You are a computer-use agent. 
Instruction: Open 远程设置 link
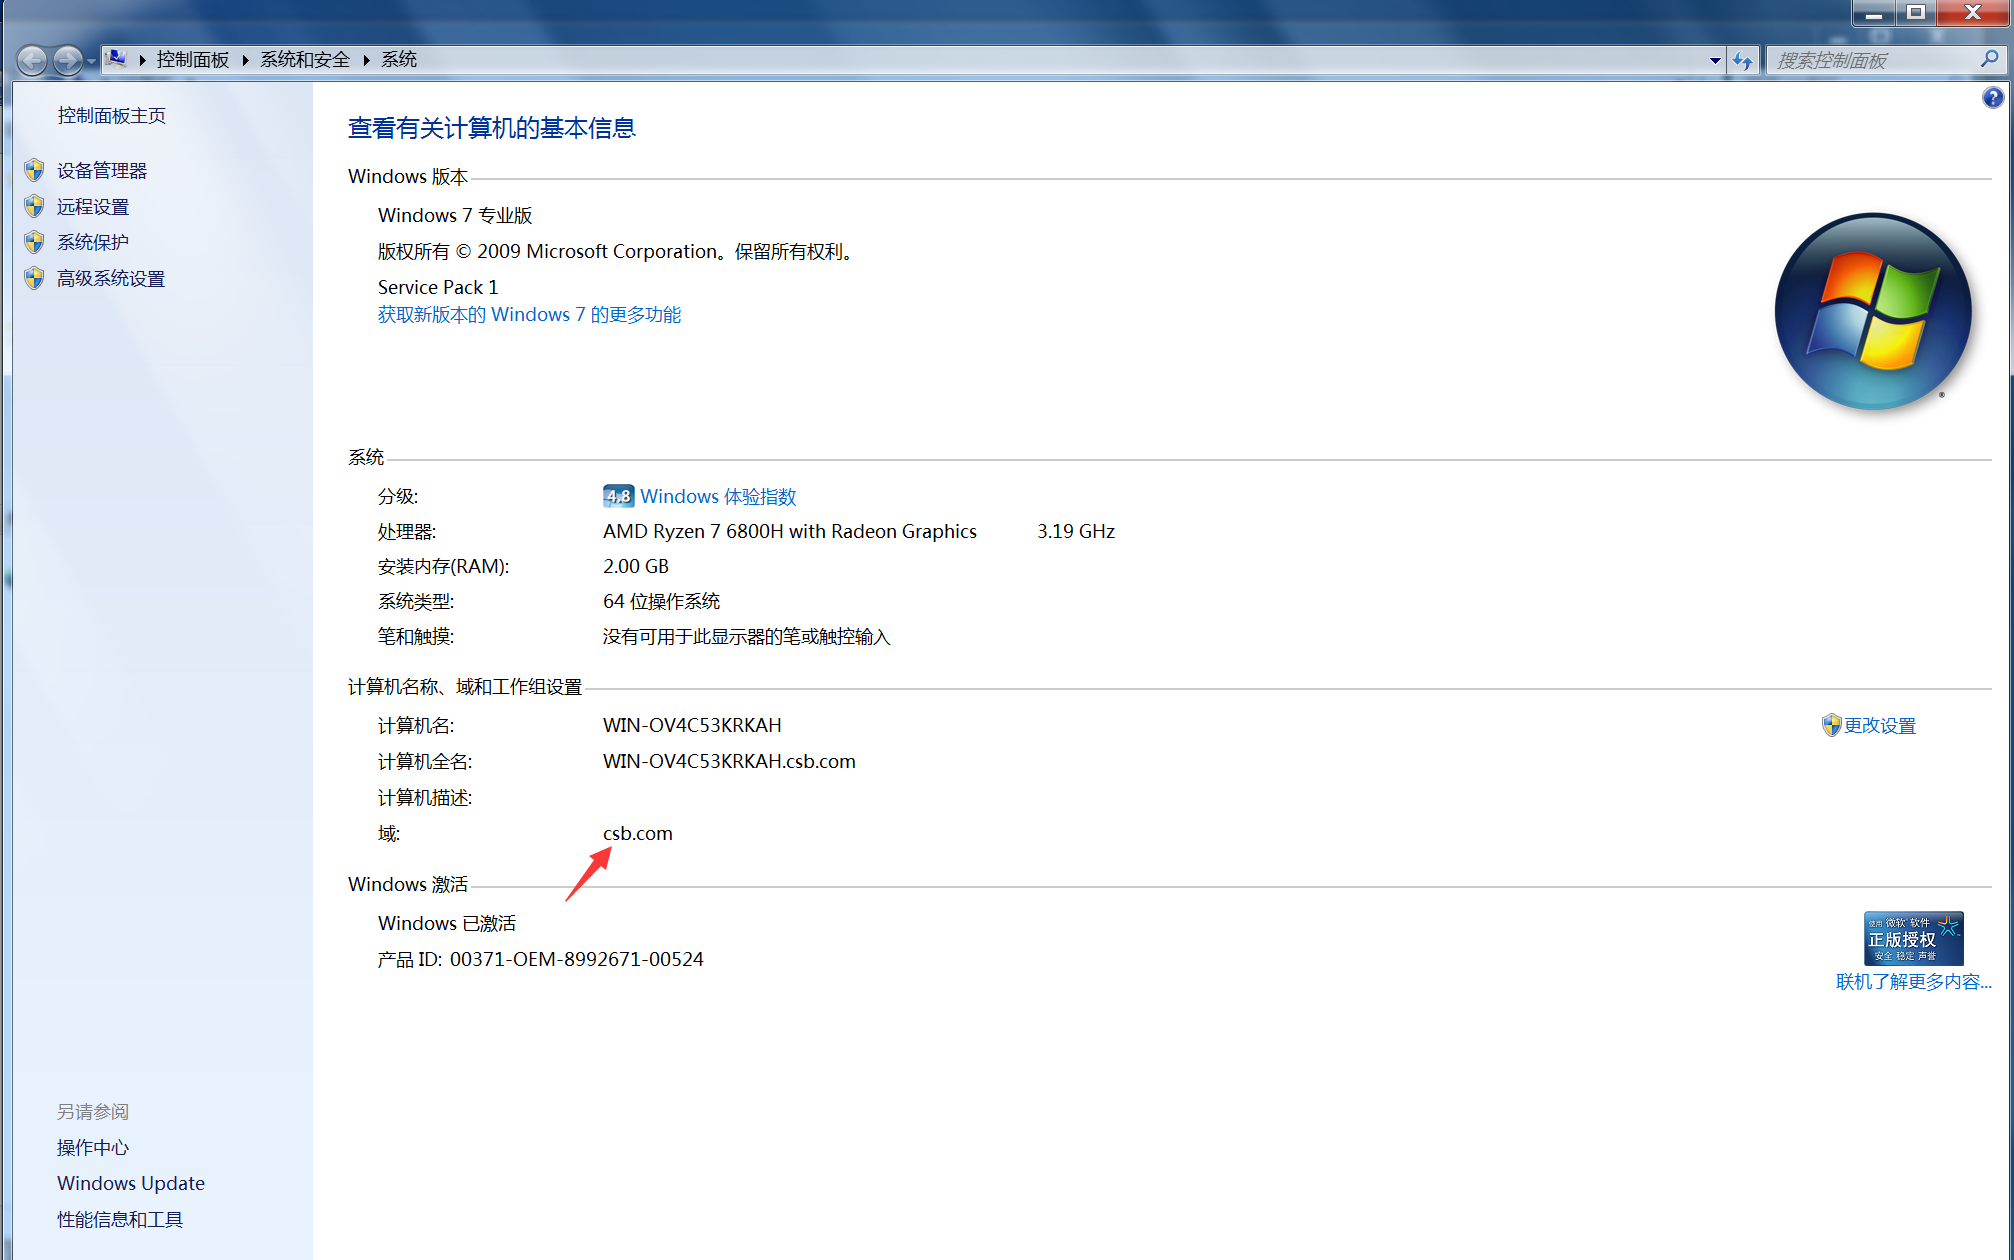click(93, 207)
